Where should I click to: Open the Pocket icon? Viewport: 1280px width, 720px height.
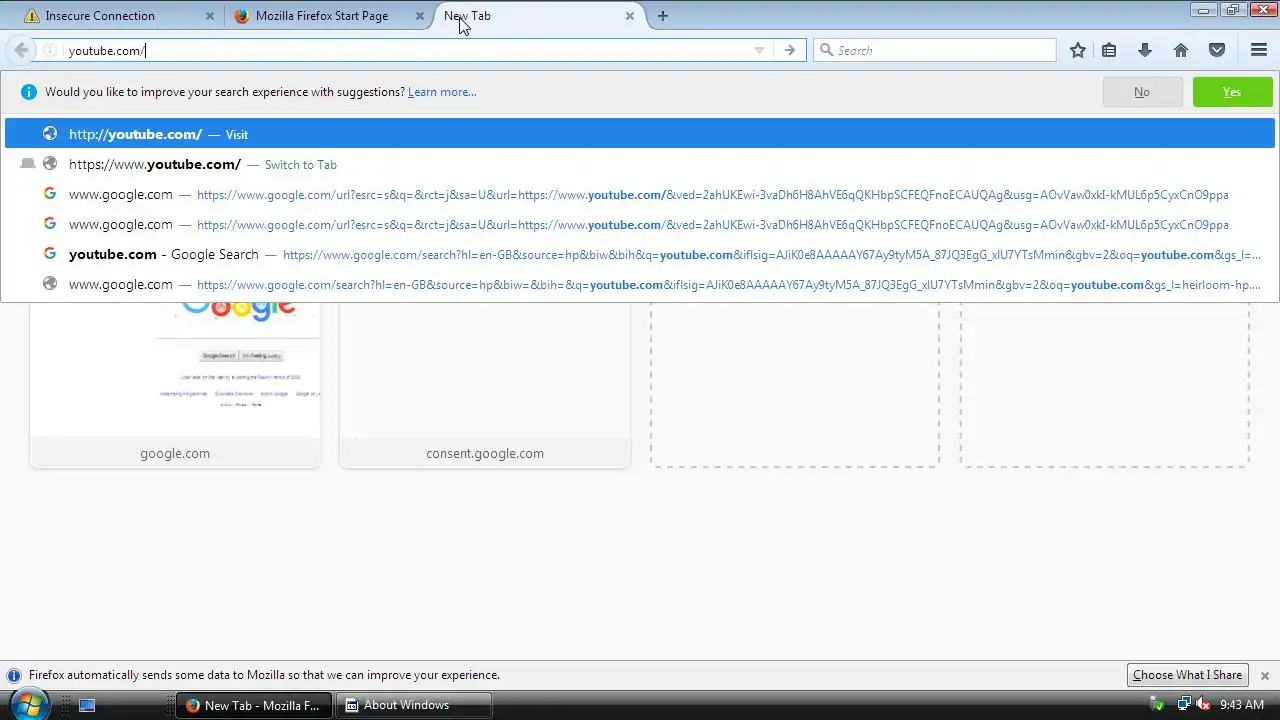[x=1217, y=50]
